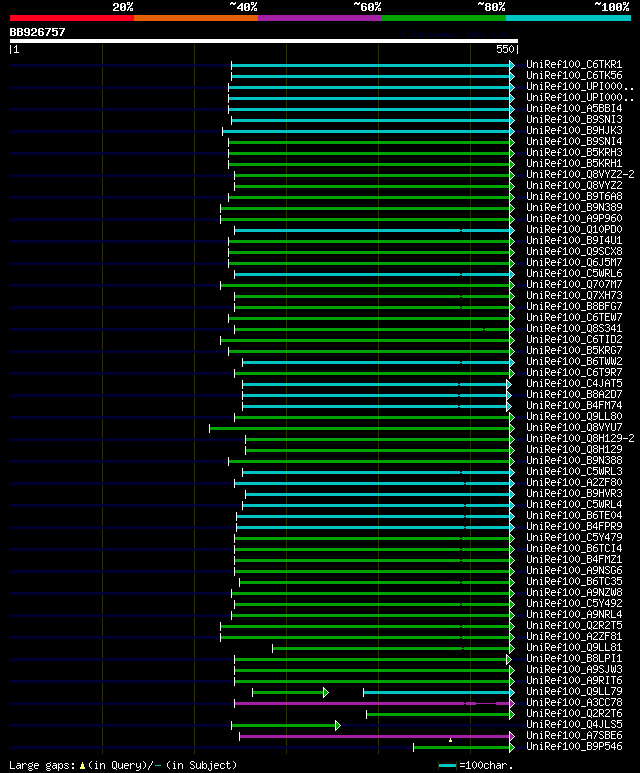Click the arrowhead ending UniRef100_Q4JLS5 alignment
The image size is (640, 773).
pyautogui.click(x=338, y=725)
